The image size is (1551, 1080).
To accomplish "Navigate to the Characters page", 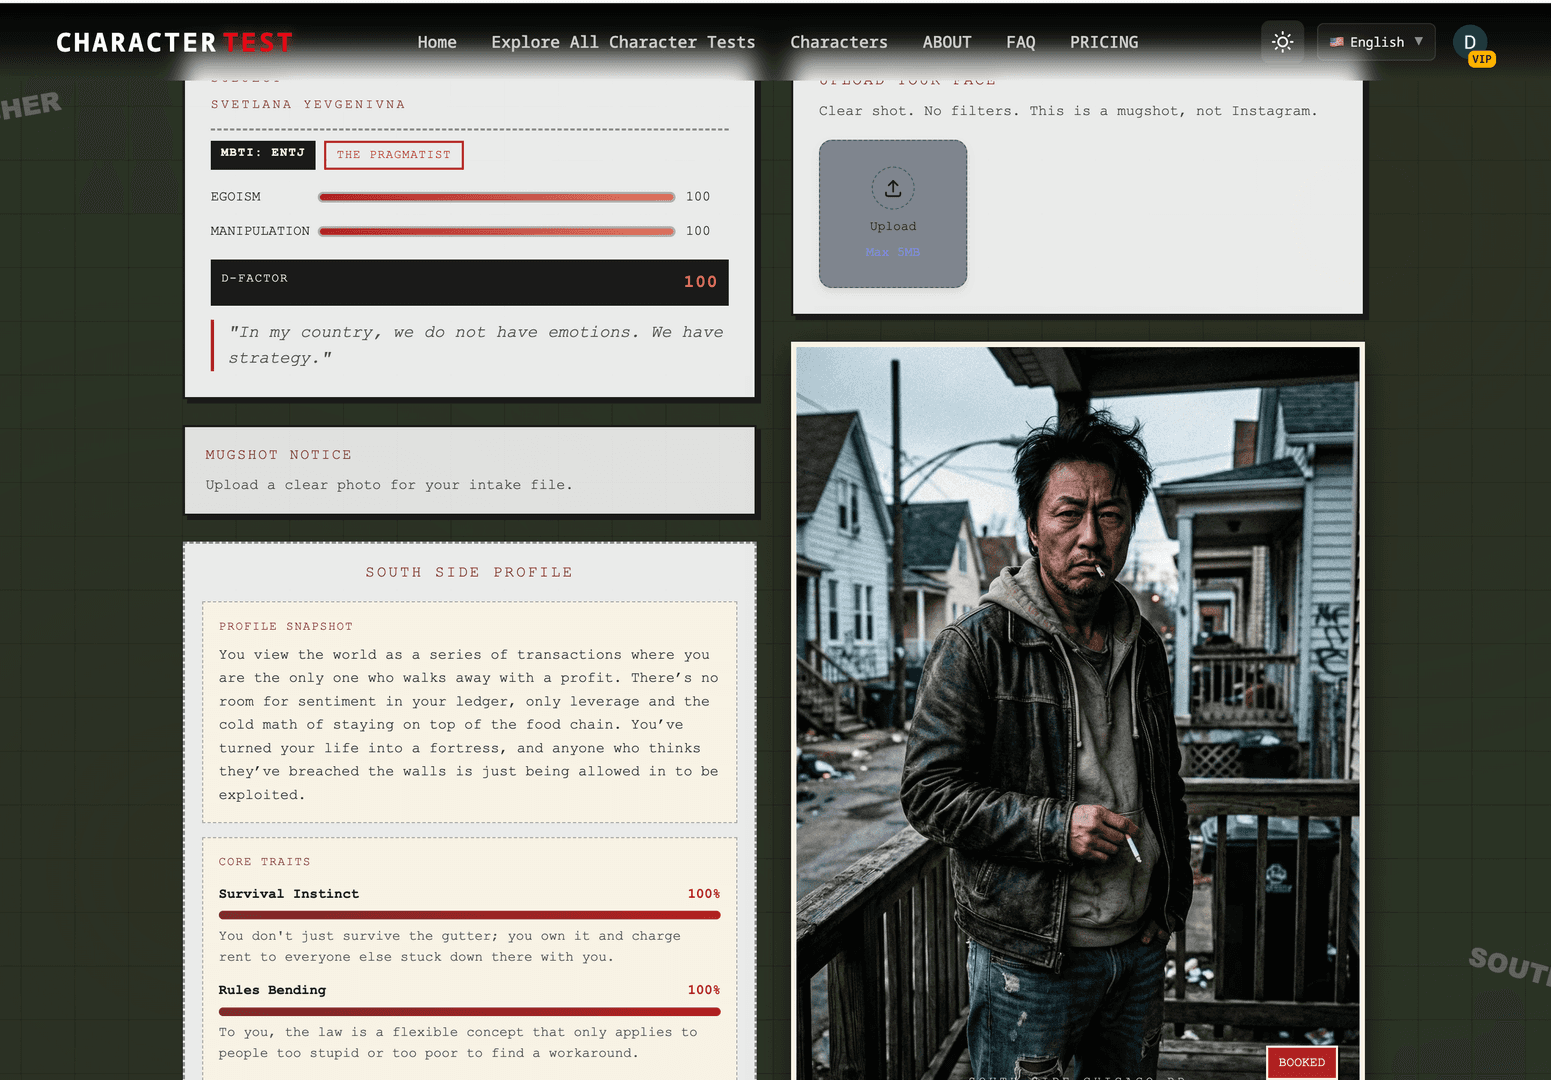I will (839, 42).
